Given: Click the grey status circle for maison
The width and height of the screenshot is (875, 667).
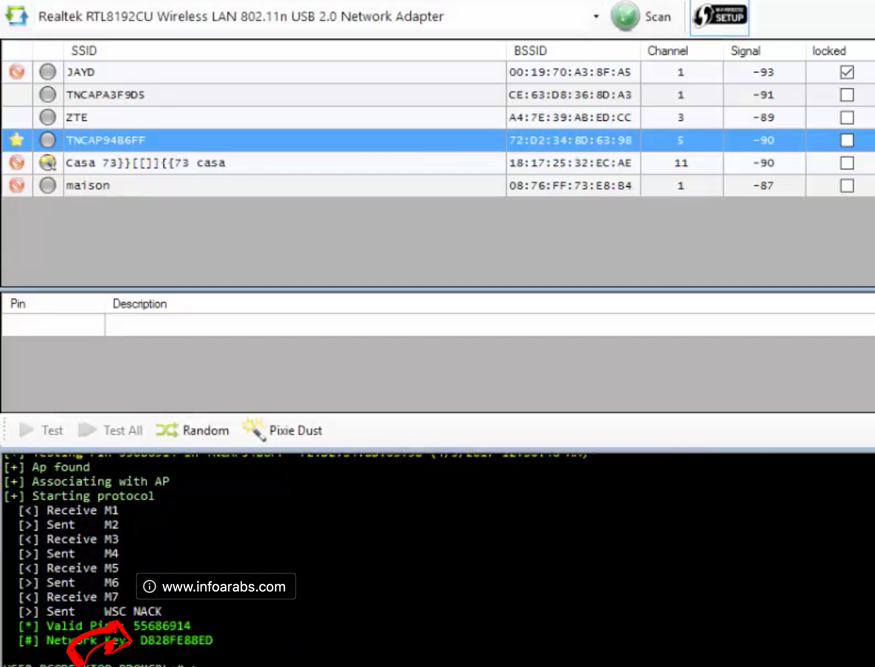Looking at the screenshot, I should 48,185.
